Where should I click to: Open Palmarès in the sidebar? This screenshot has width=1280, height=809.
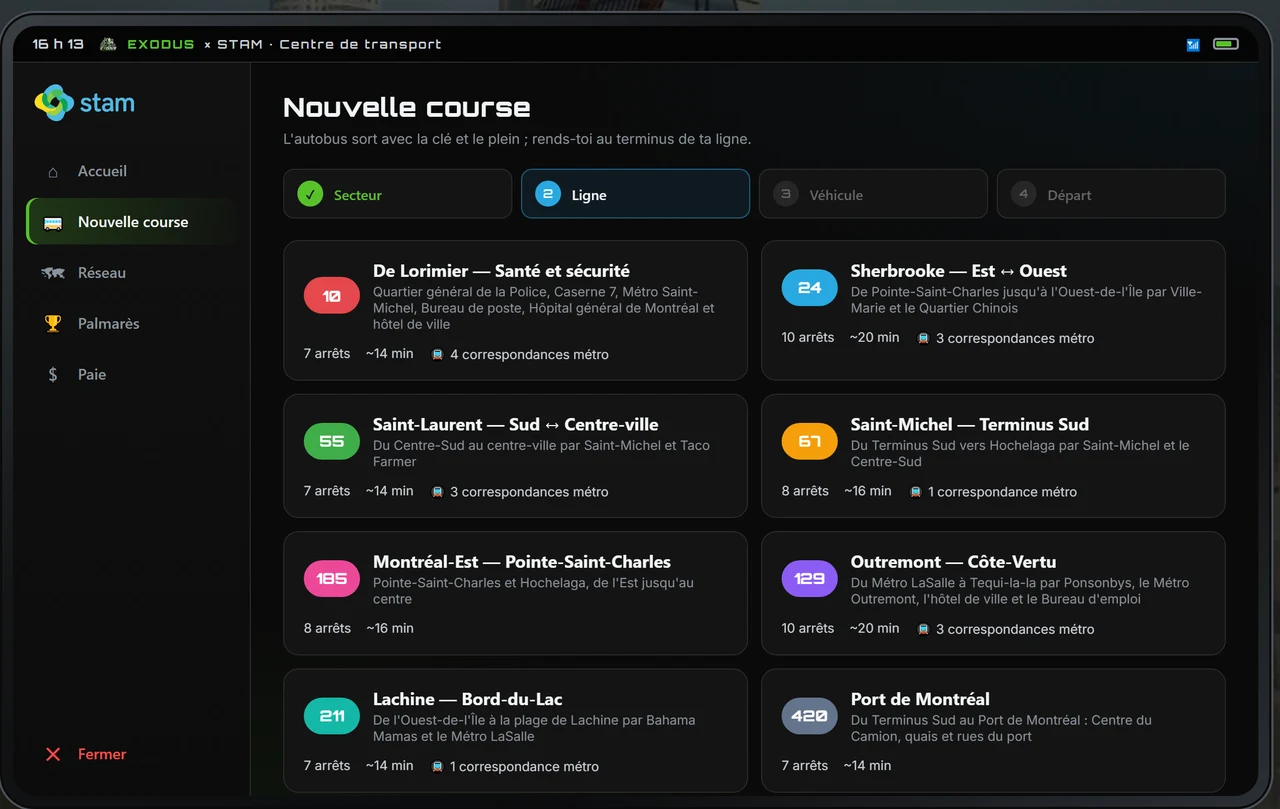coord(131,324)
